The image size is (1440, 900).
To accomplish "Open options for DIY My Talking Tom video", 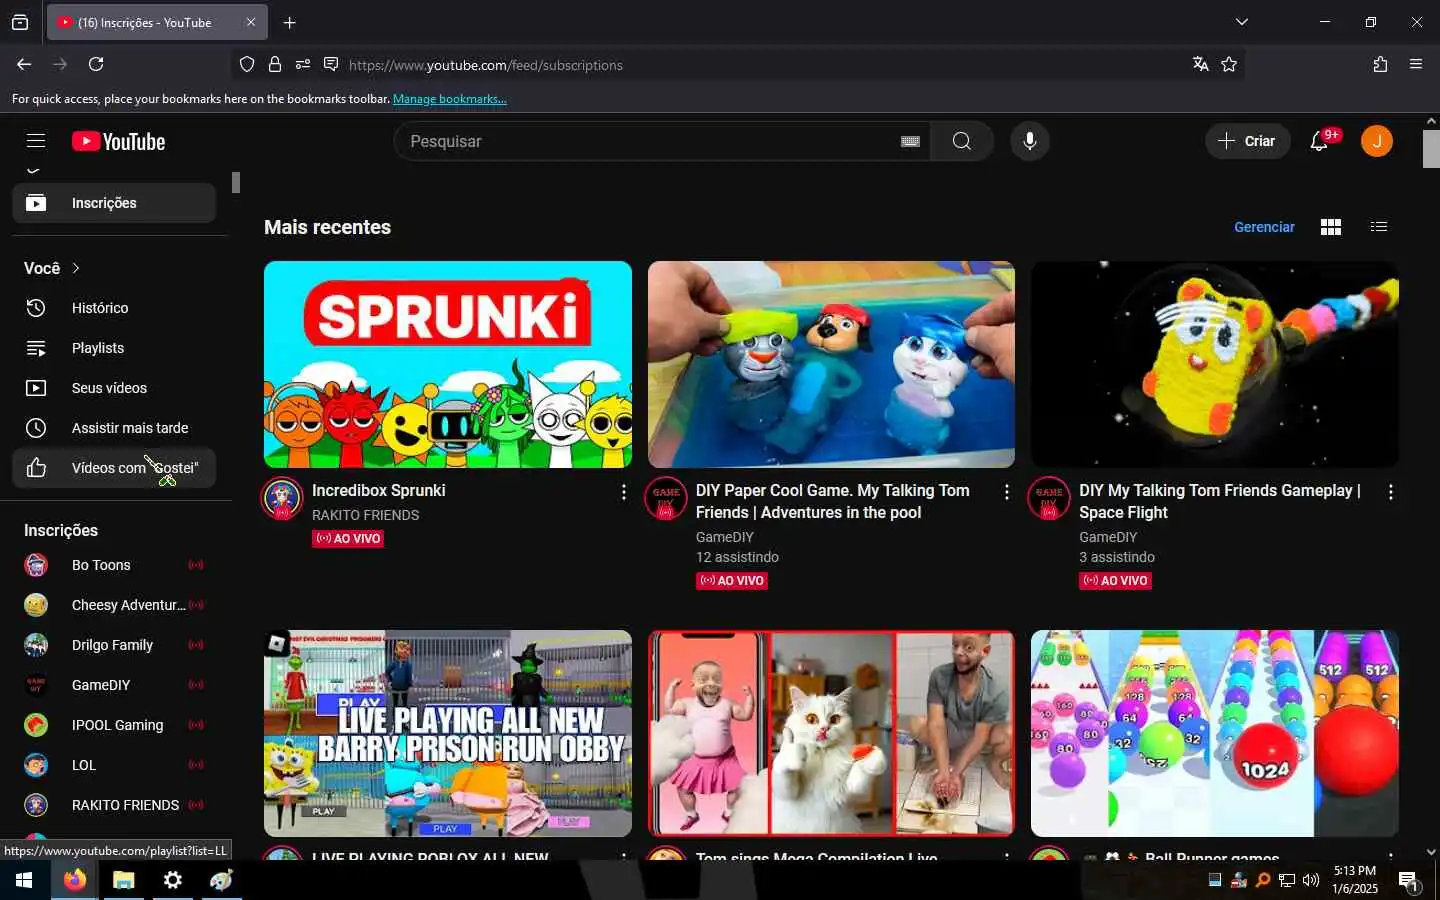I will tap(1390, 492).
